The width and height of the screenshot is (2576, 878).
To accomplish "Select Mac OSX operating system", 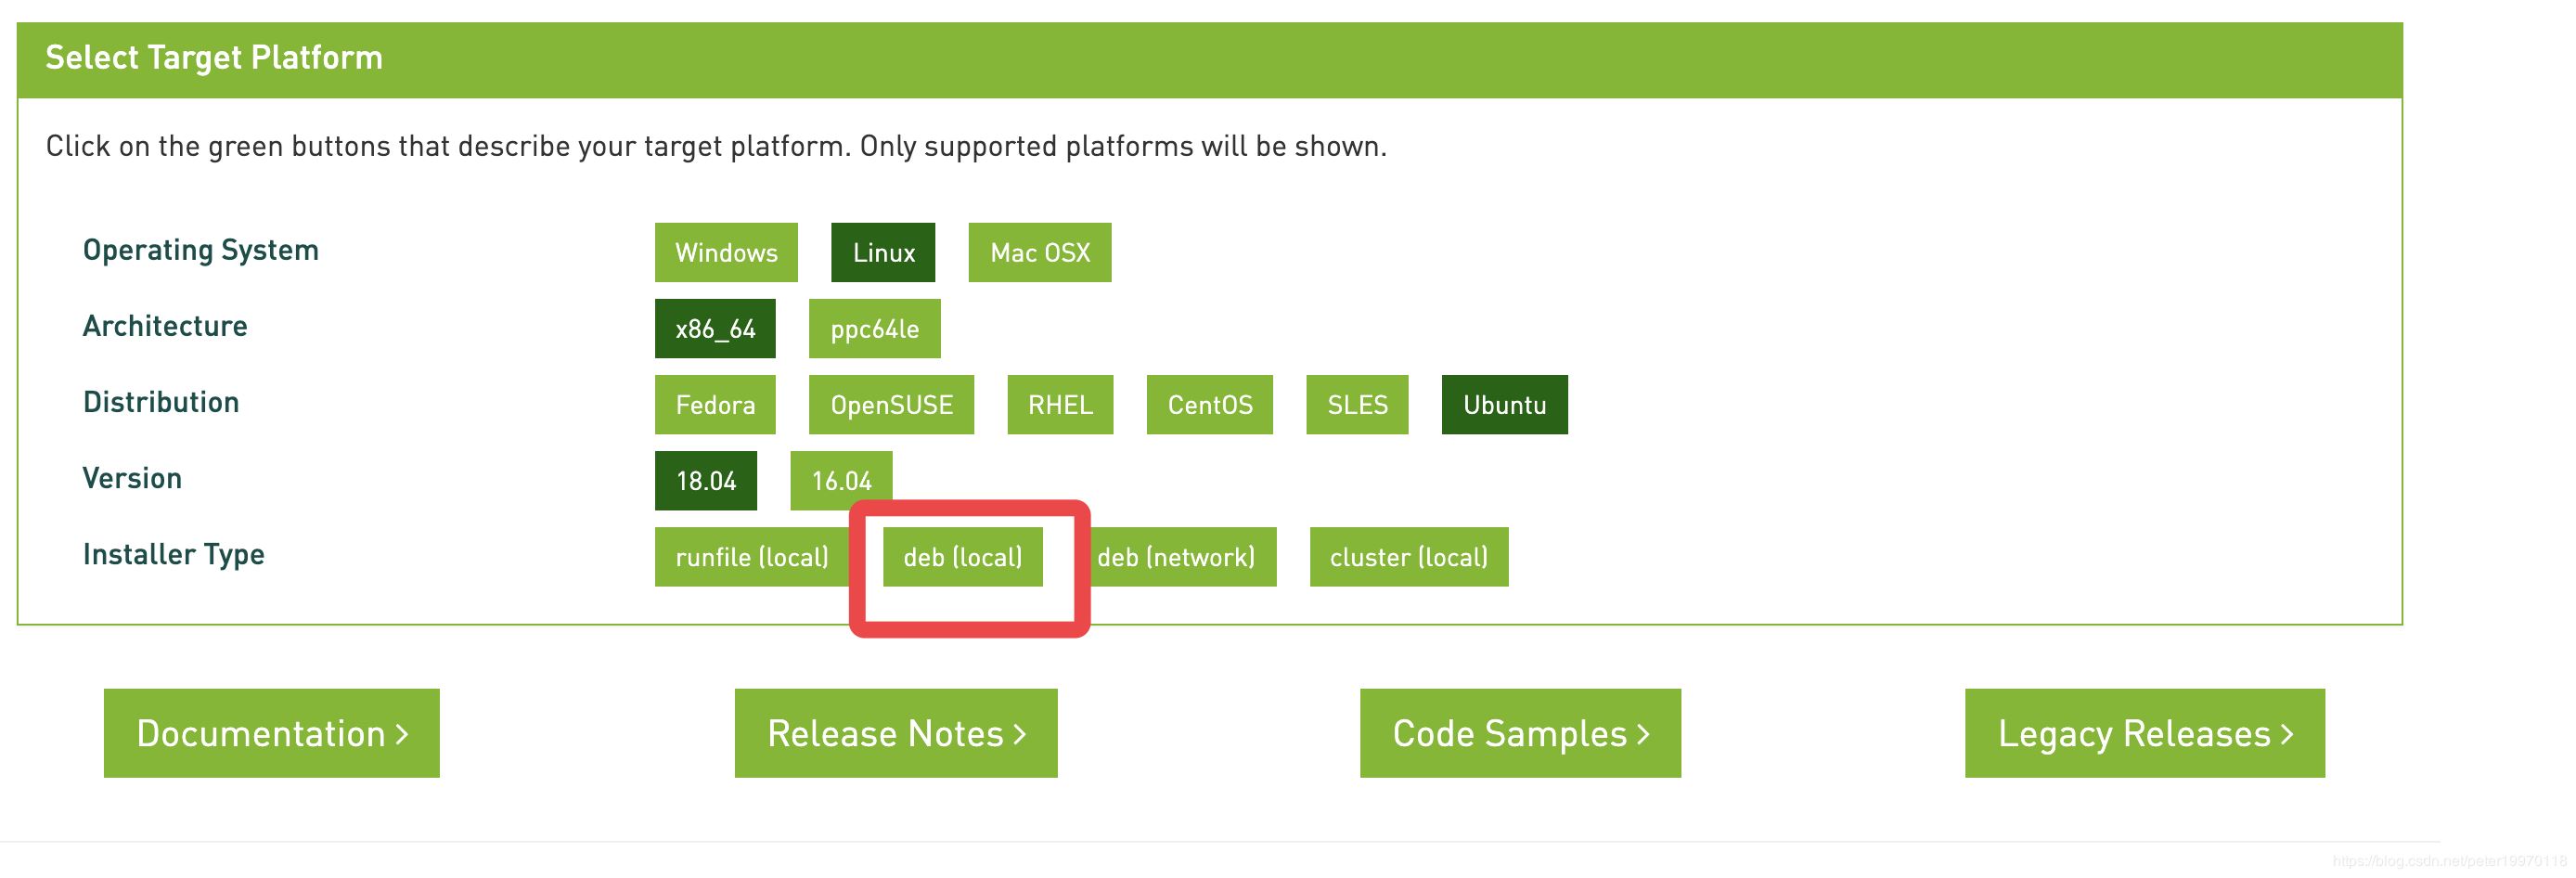I will tap(1039, 253).
